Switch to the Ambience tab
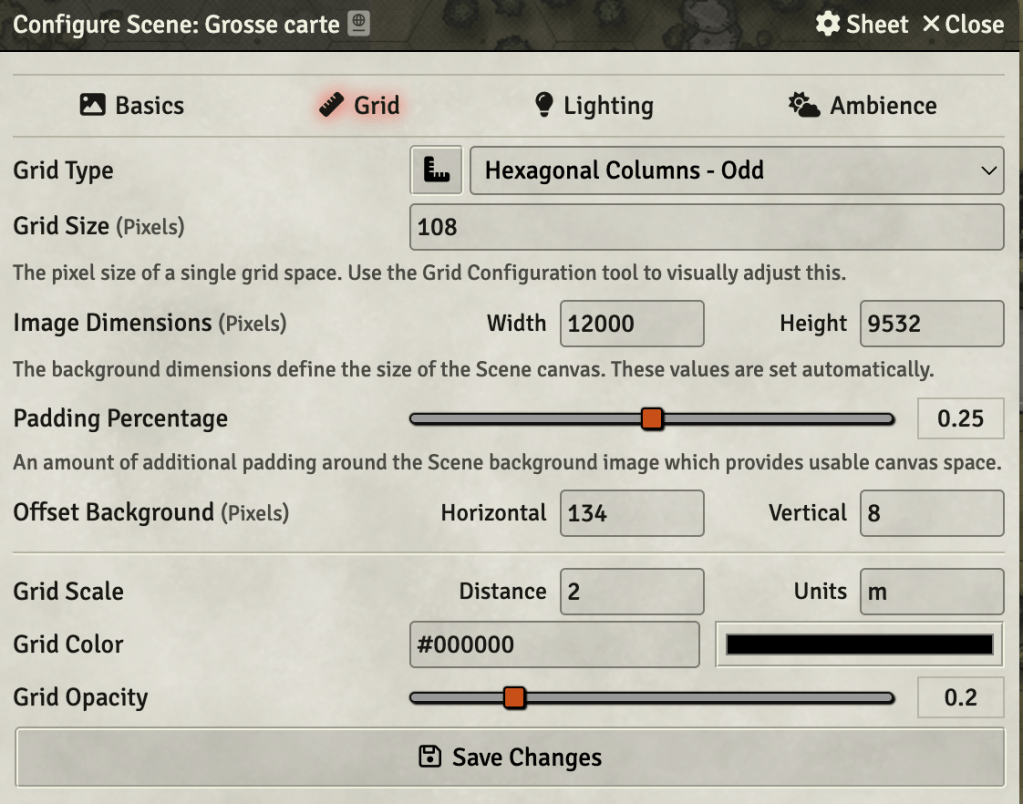Image resolution: width=1023 pixels, height=804 pixels. 863,105
